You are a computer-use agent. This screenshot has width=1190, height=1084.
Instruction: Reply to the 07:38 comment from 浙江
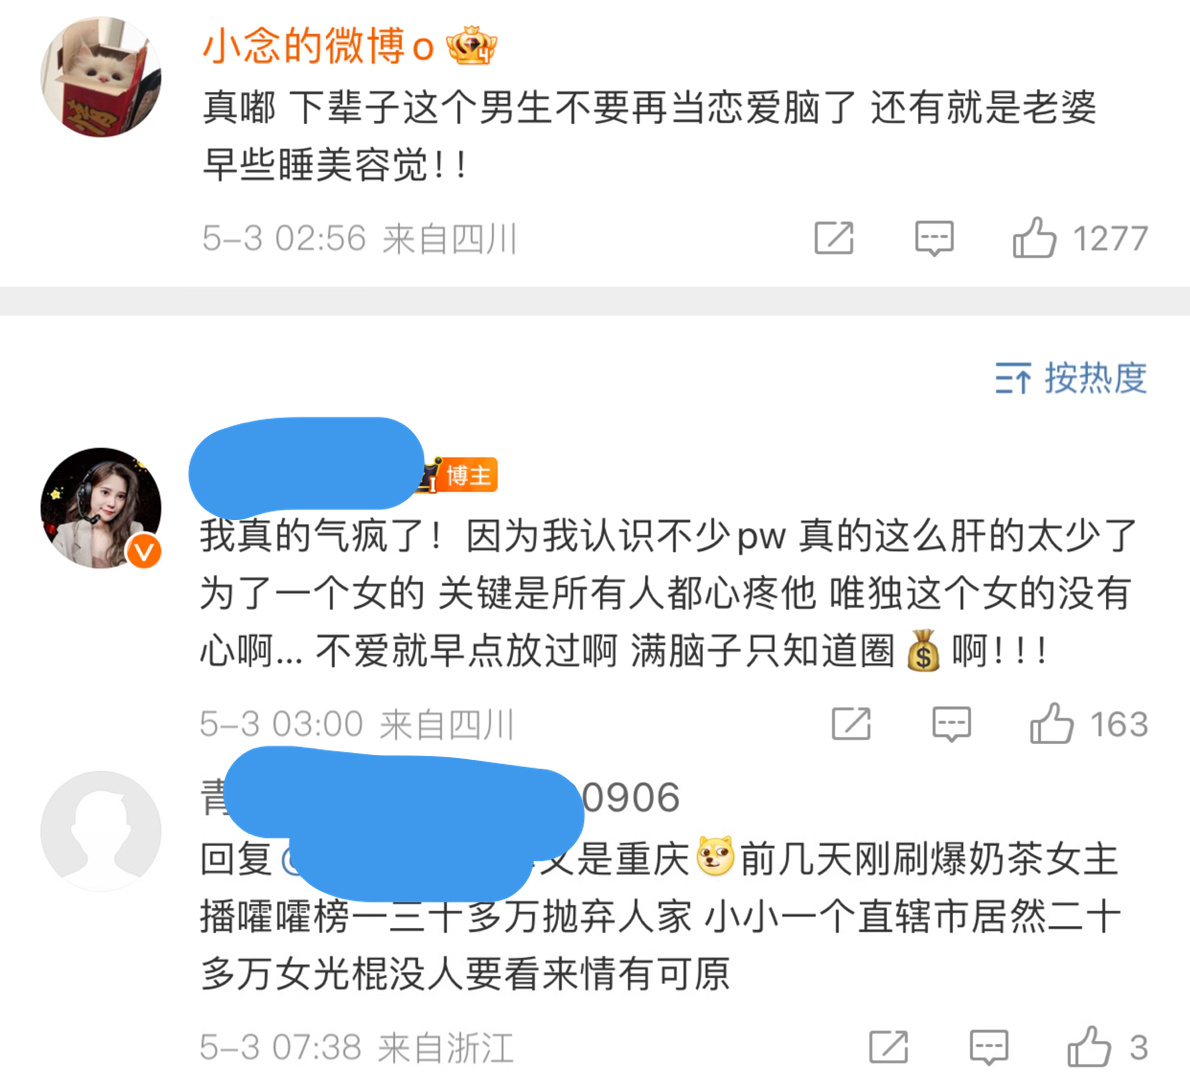point(990,1047)
